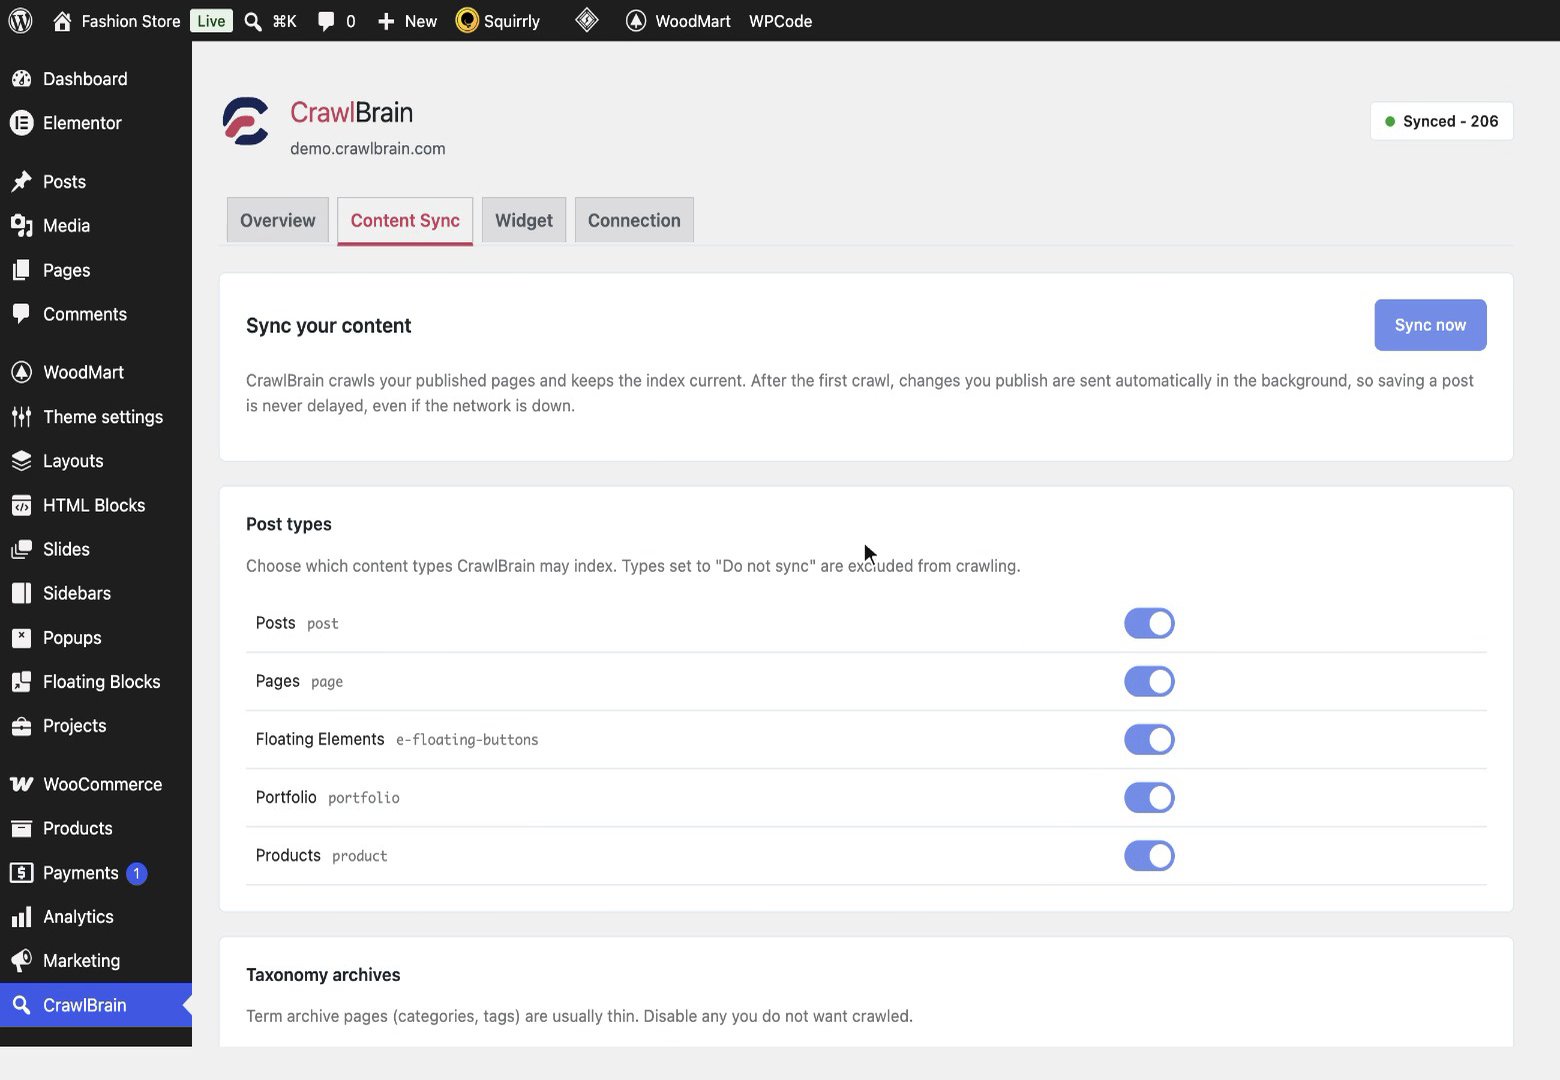This screenshot has width=1560, height=1080.
Task: Switch off Products sync toggle
Action: click(1149, 856)
